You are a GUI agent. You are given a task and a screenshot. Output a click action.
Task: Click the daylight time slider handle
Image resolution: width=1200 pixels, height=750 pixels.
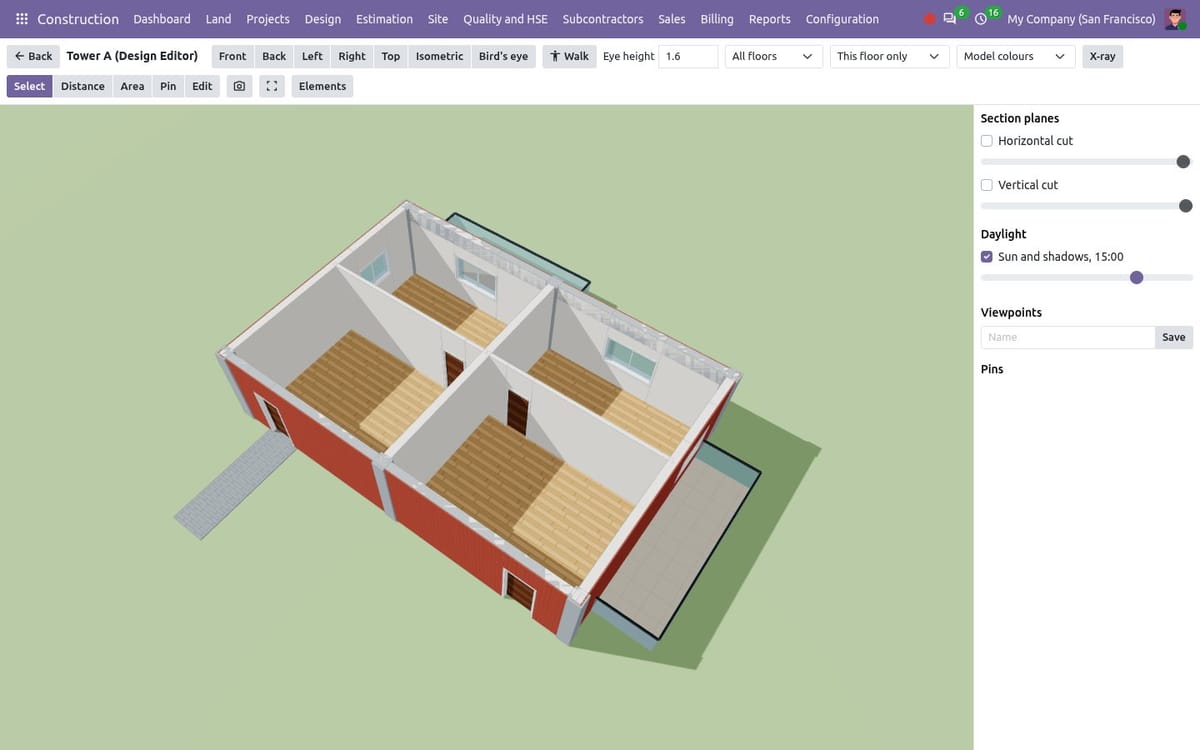(1136, 278)
